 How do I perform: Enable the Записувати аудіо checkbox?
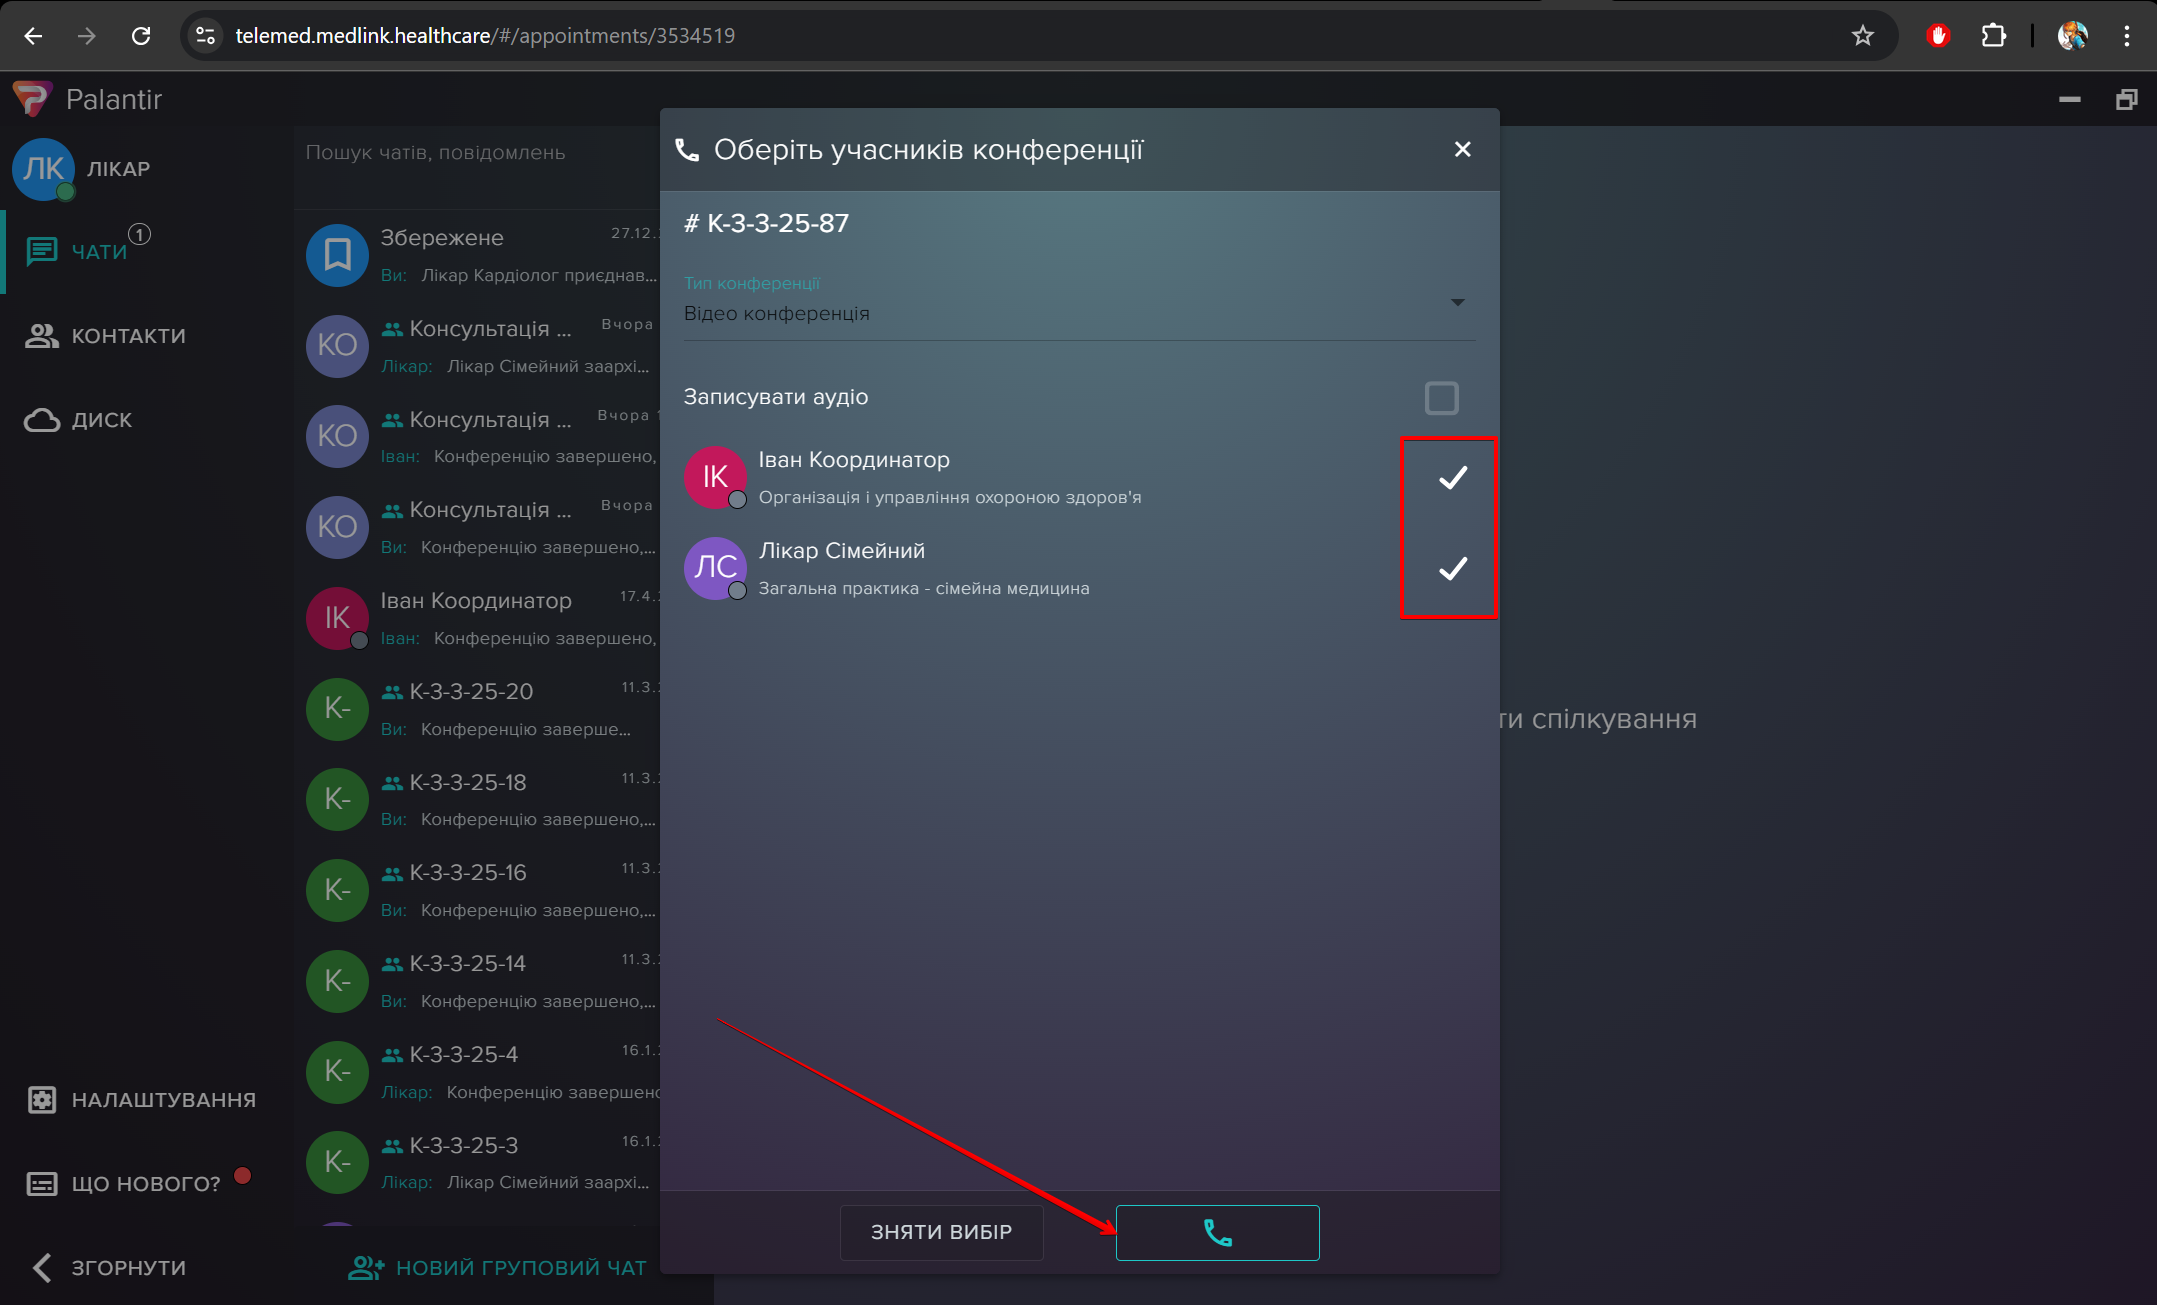(1441, 397)
